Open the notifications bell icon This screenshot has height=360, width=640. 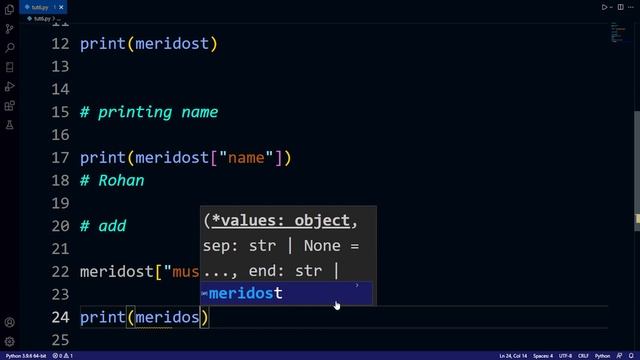[x=631, y=356]
